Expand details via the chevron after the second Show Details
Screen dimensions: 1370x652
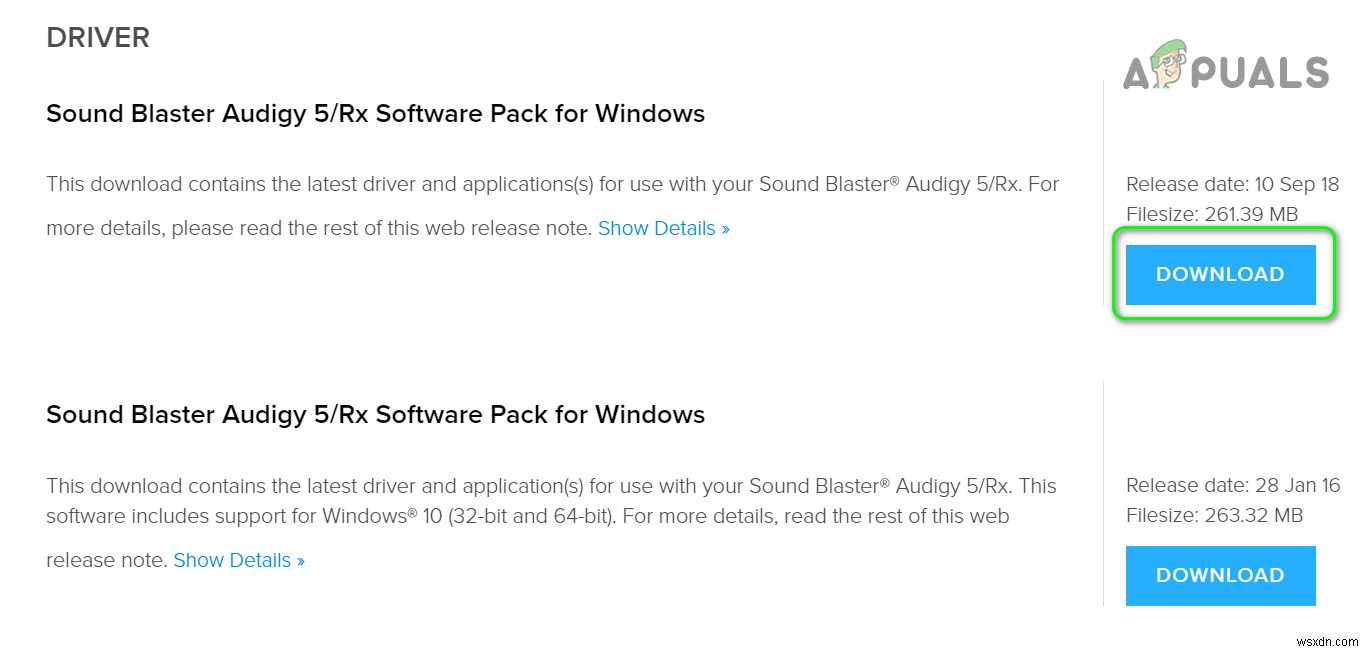pos(298,560)
